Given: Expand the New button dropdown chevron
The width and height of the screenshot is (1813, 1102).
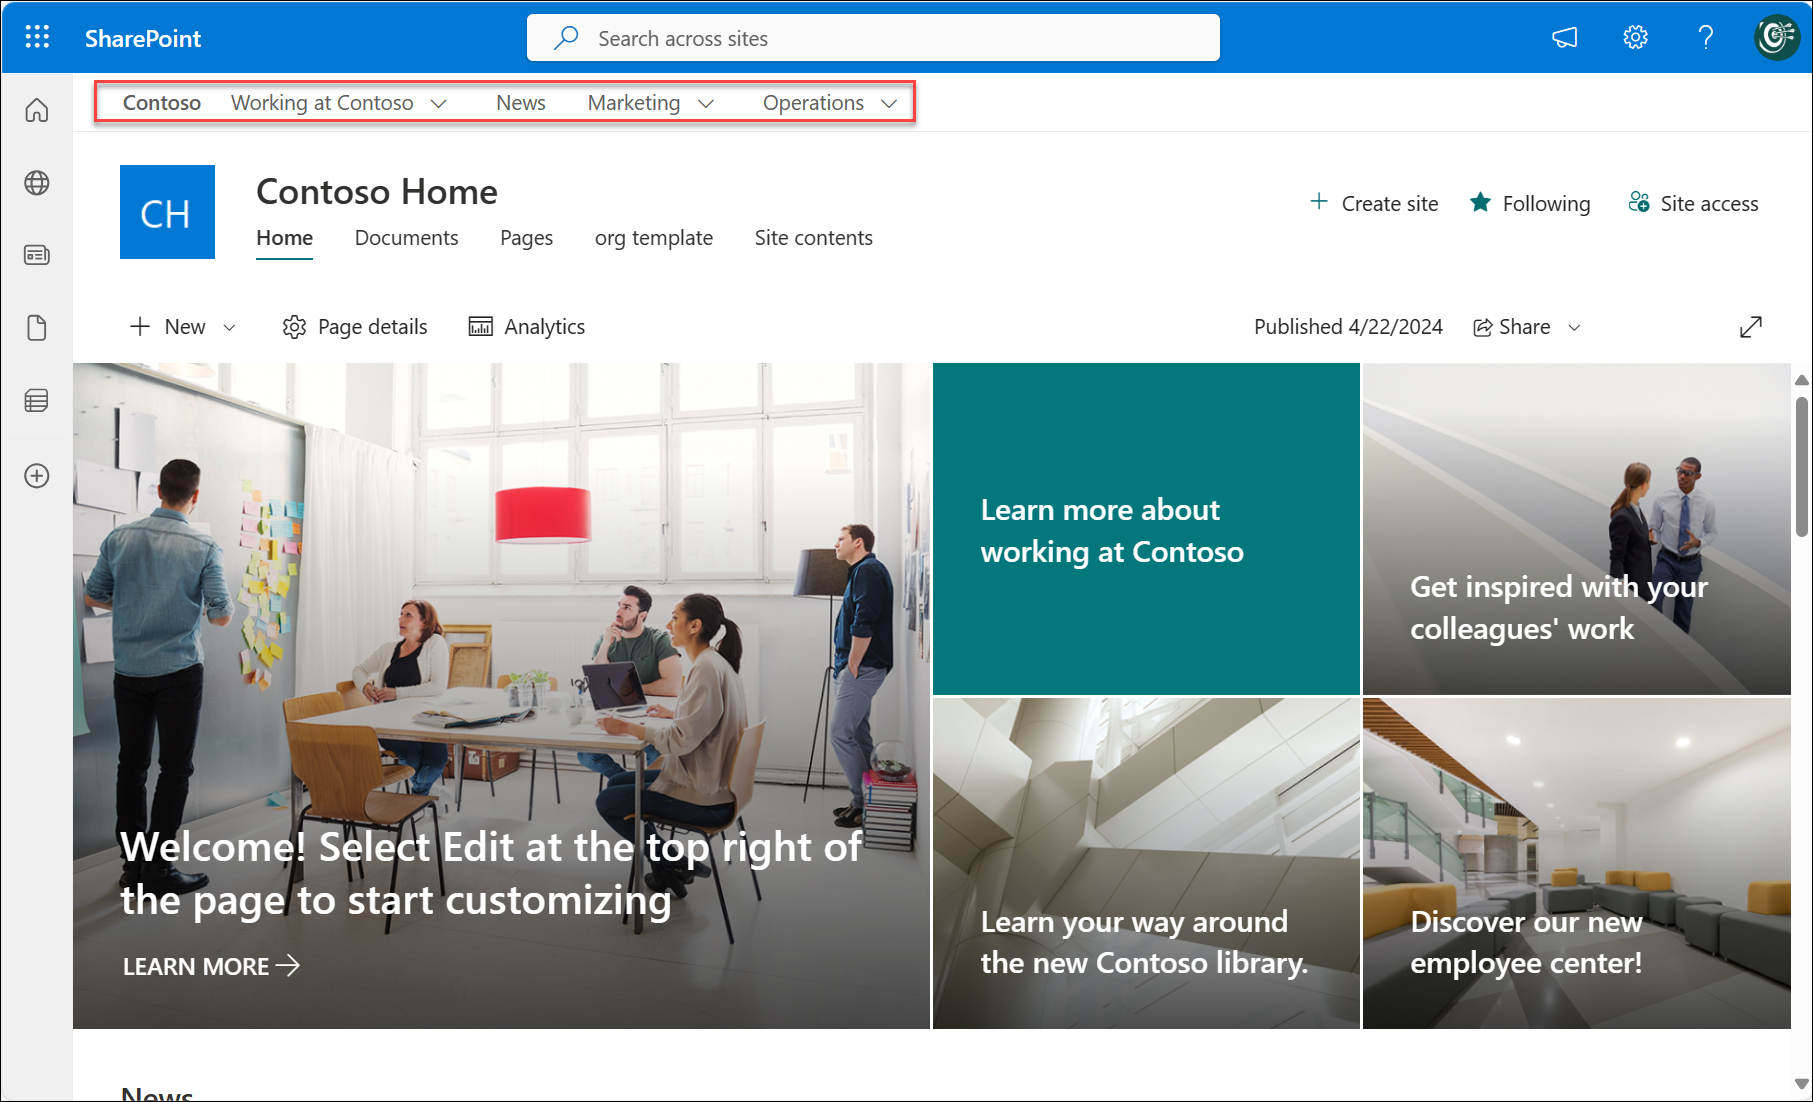Looking at the screenshot, I should click(230, 327).
